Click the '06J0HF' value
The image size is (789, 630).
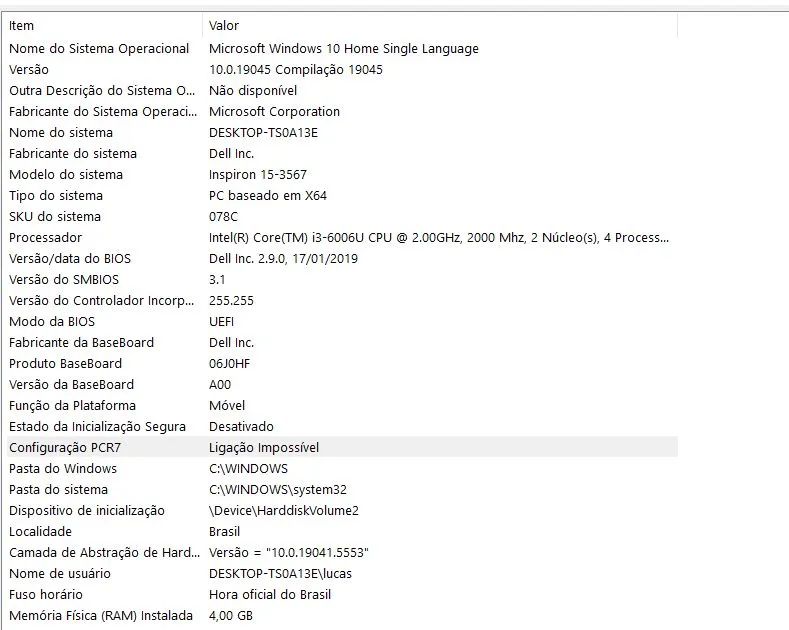tap(229, 364)
